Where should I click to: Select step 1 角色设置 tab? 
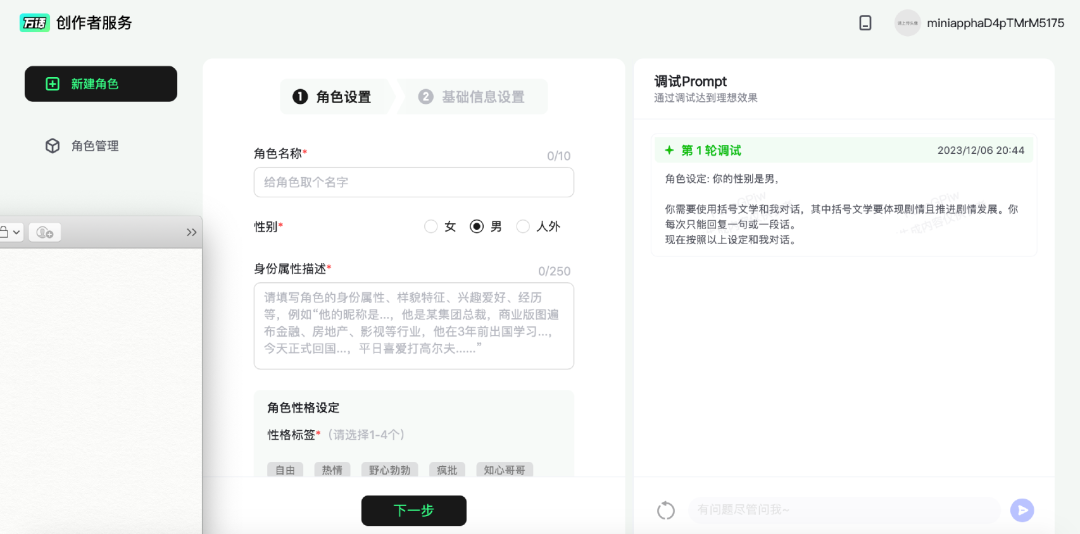point(332,97)
